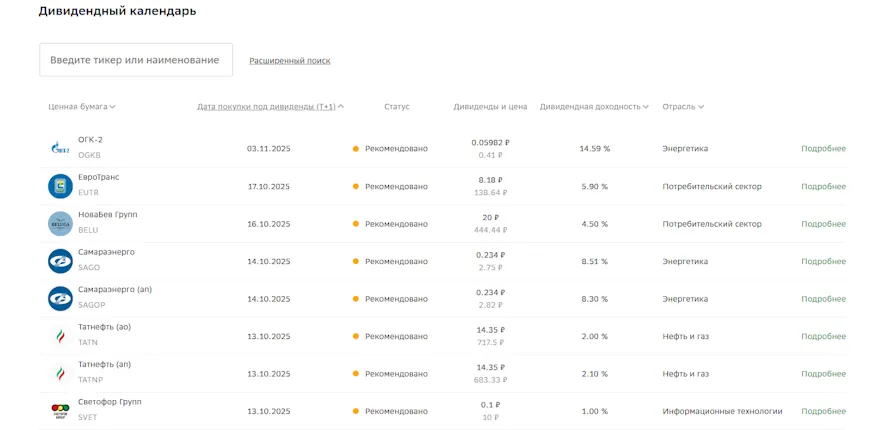This screenshot has height=430, width=870.
Task: Click the 0.1 ₽ dividend value
Action: [490, 404]
